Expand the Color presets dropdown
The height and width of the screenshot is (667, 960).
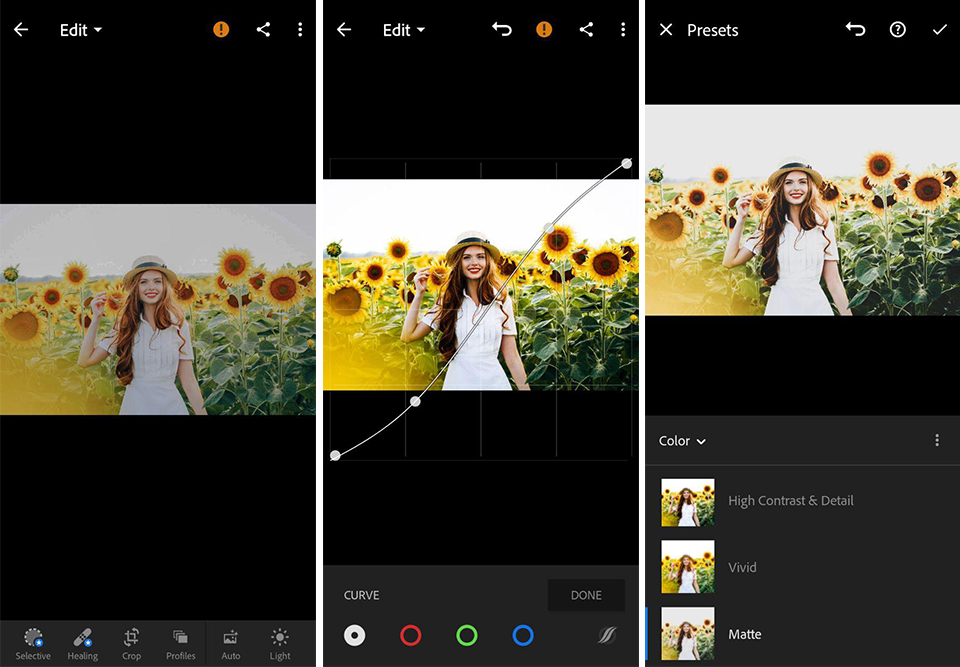[x=682, y=441]
